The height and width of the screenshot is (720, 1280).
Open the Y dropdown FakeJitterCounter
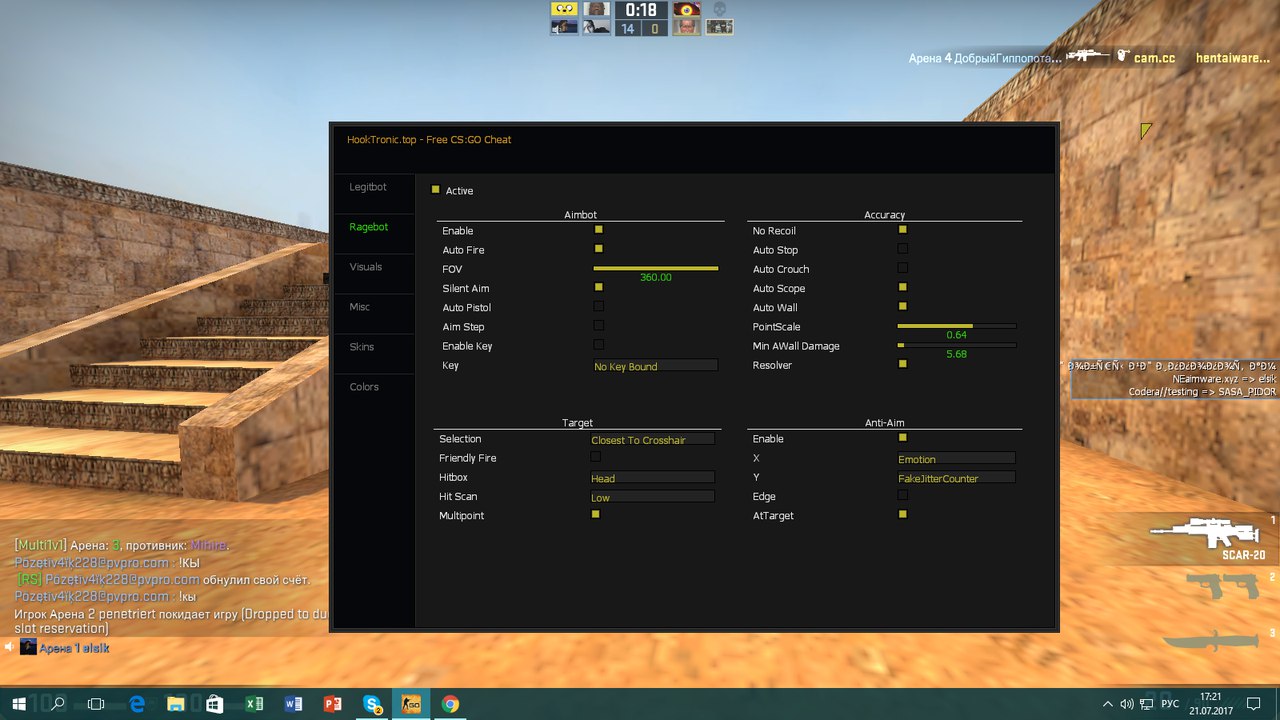[x=956, y=478]
